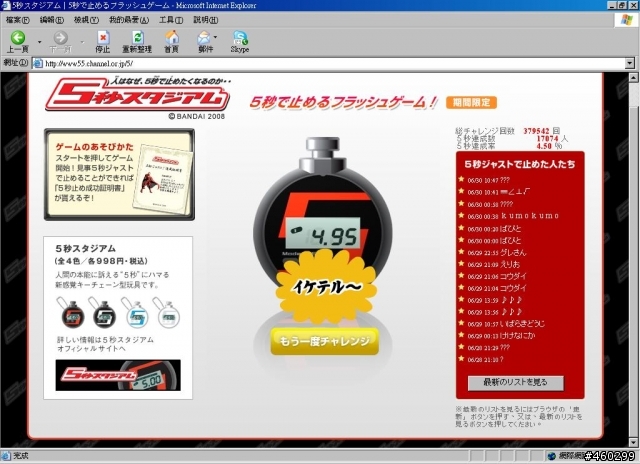Click the 最新のリストを見る button
The image size is (640, 464).
(516, 382)
